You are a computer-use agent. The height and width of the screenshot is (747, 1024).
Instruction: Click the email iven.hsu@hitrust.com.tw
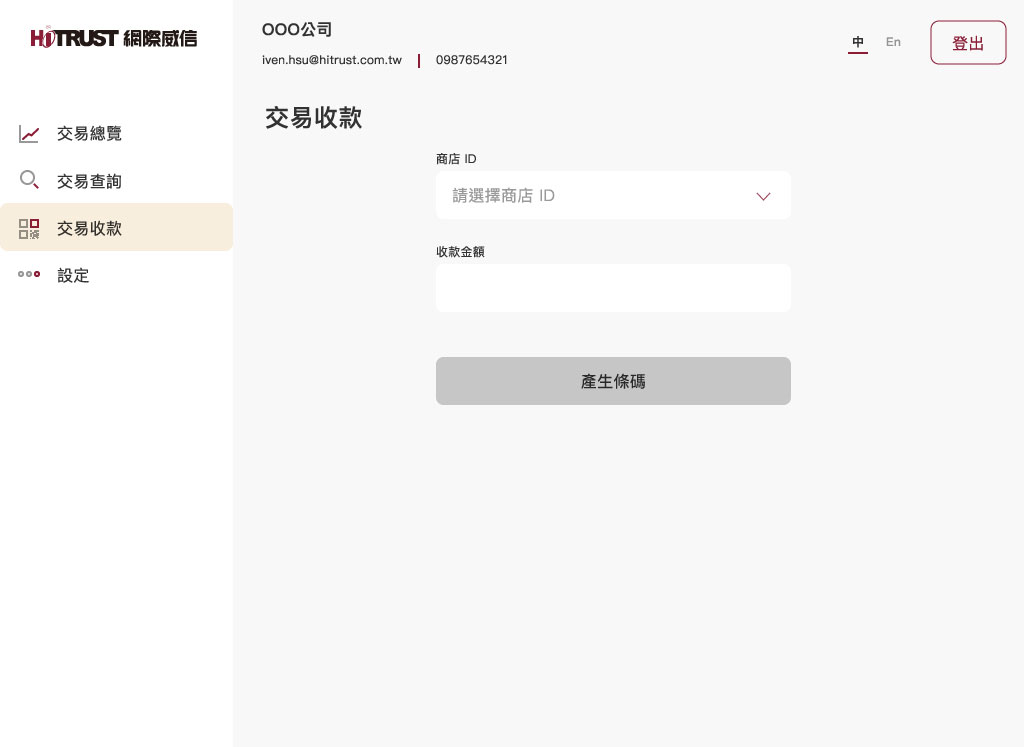[x=332, y=60]
